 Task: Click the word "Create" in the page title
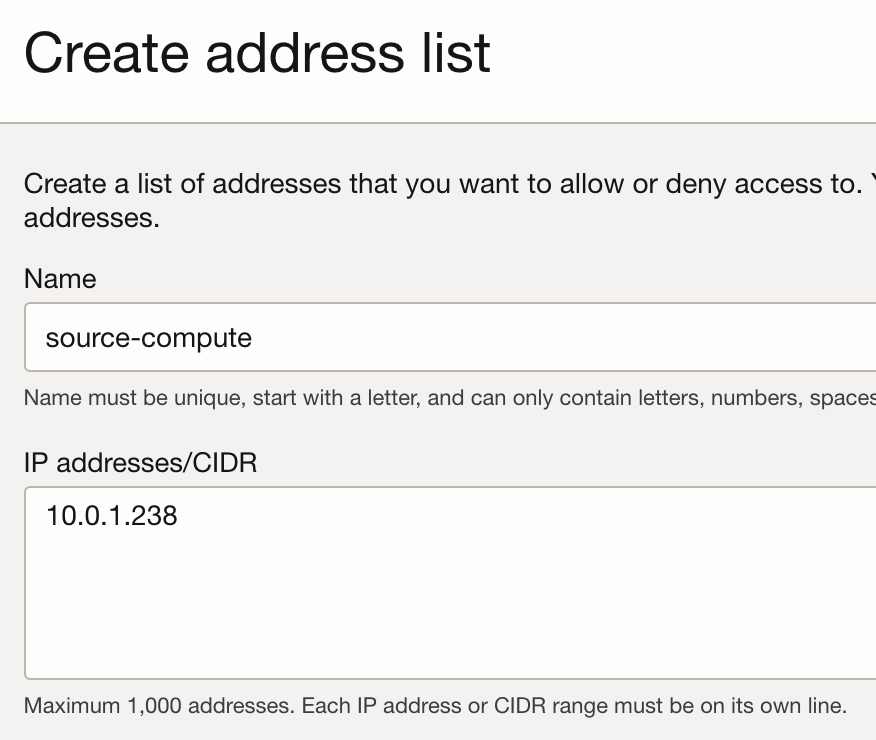pyautogui.click(x=106, y=53)
